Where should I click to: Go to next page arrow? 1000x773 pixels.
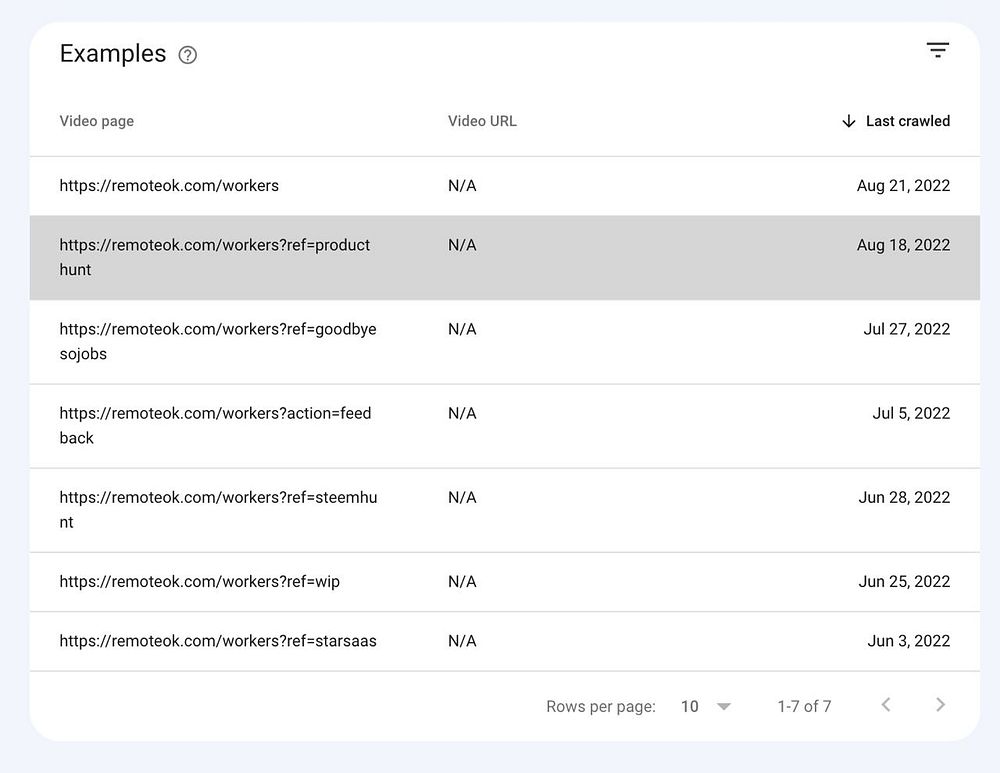pos(940,705)
